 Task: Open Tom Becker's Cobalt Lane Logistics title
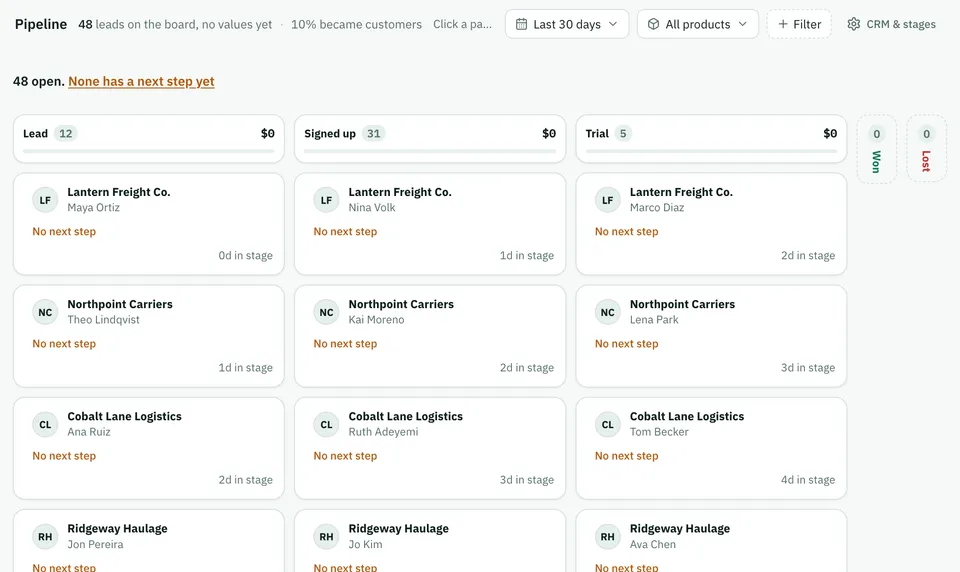coord(687,416)
